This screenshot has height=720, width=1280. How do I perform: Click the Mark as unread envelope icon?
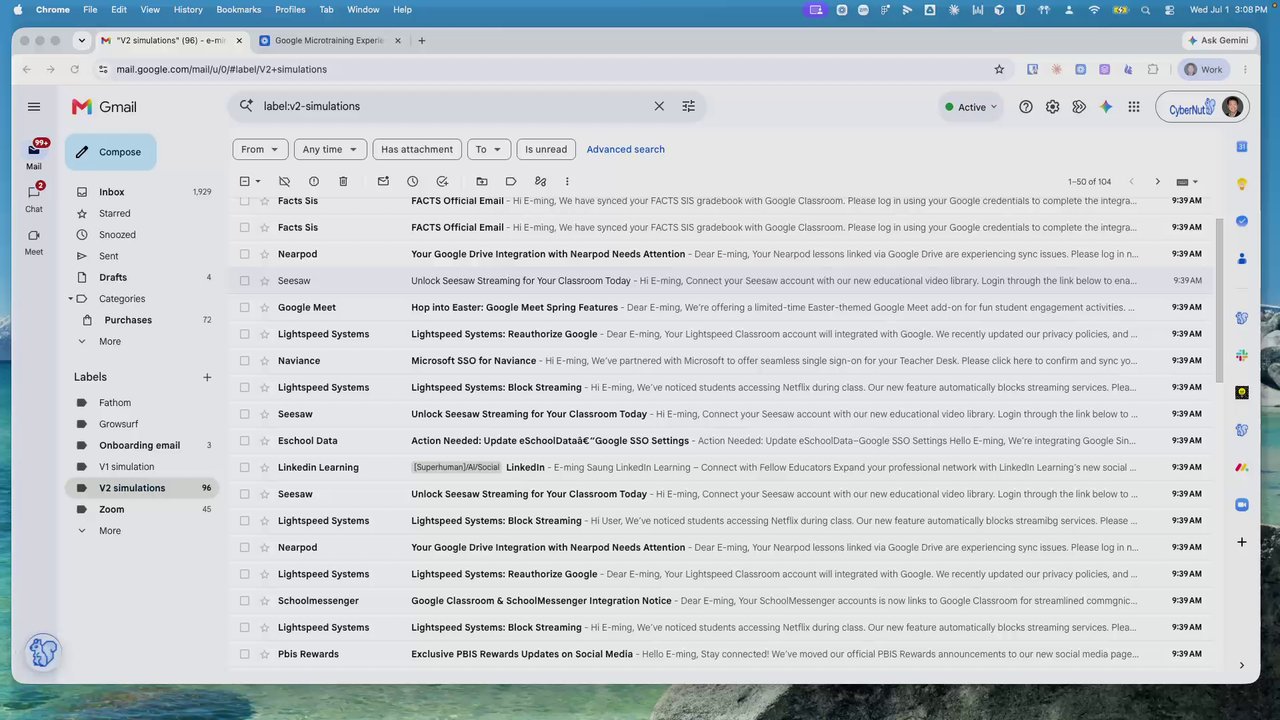coord(383,181)
